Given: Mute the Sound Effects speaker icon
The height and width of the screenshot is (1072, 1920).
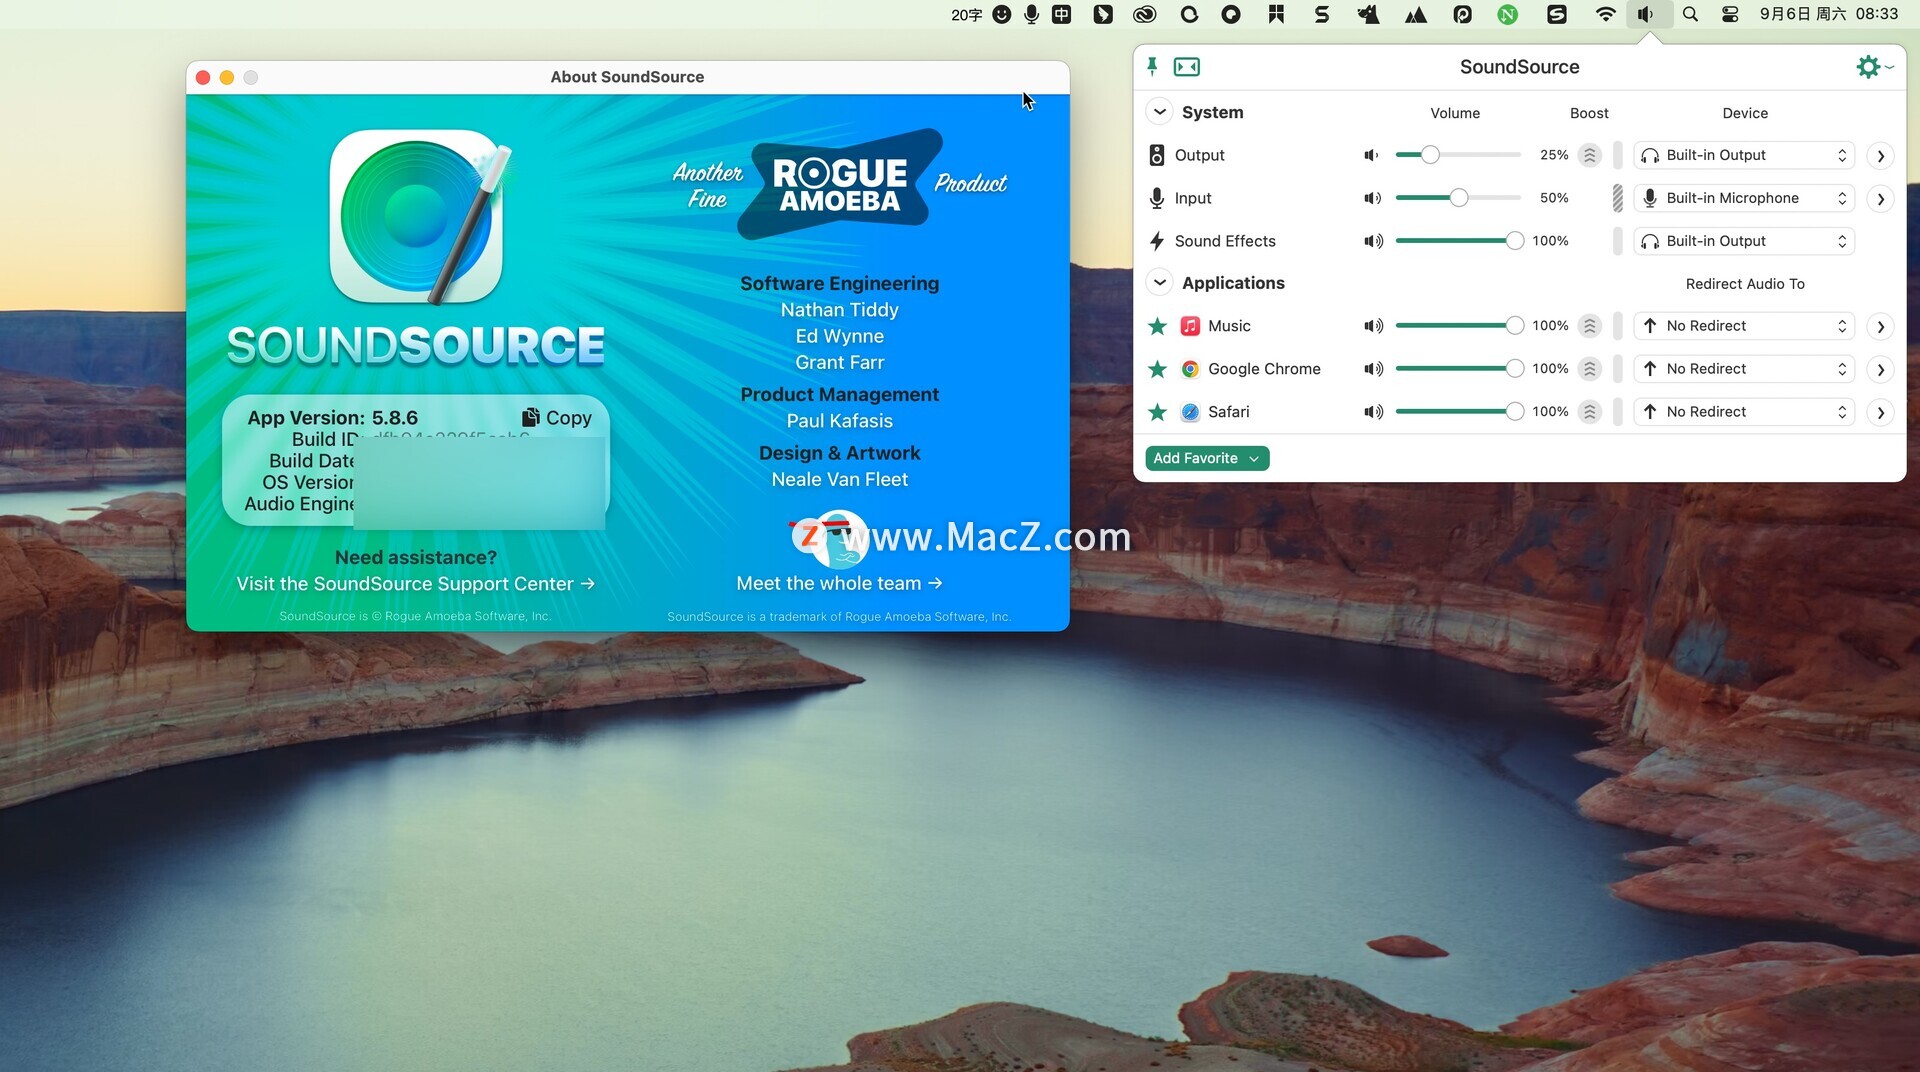Looking at the screenshot, I should 1373,241.
